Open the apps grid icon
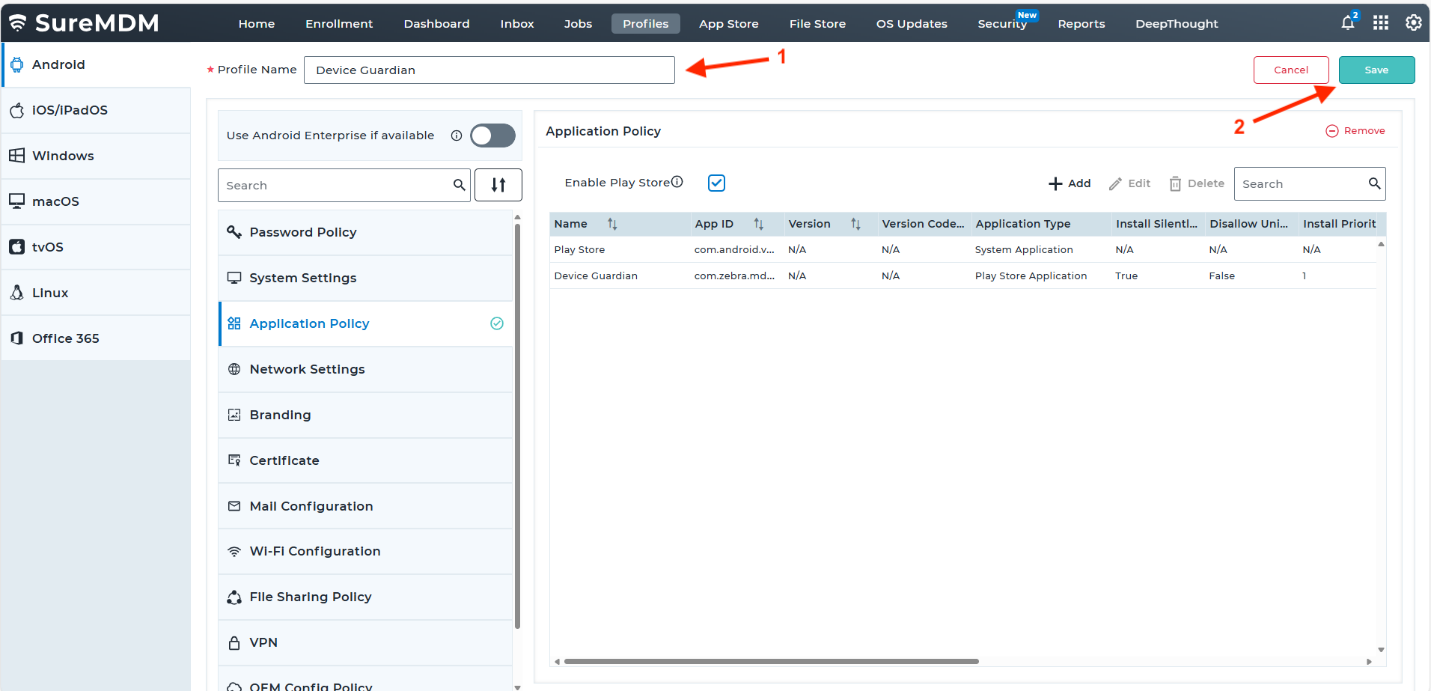 [x=1381, y=23]
